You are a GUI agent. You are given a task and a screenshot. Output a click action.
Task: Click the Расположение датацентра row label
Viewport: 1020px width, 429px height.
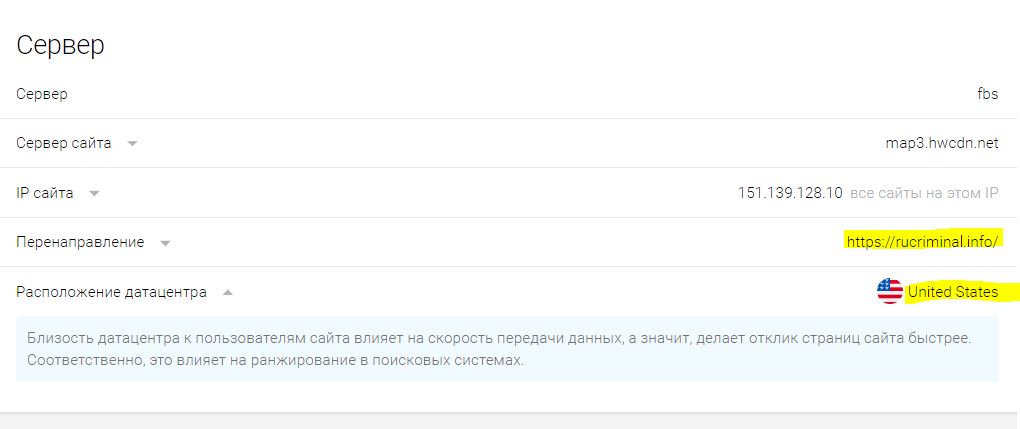111,292
